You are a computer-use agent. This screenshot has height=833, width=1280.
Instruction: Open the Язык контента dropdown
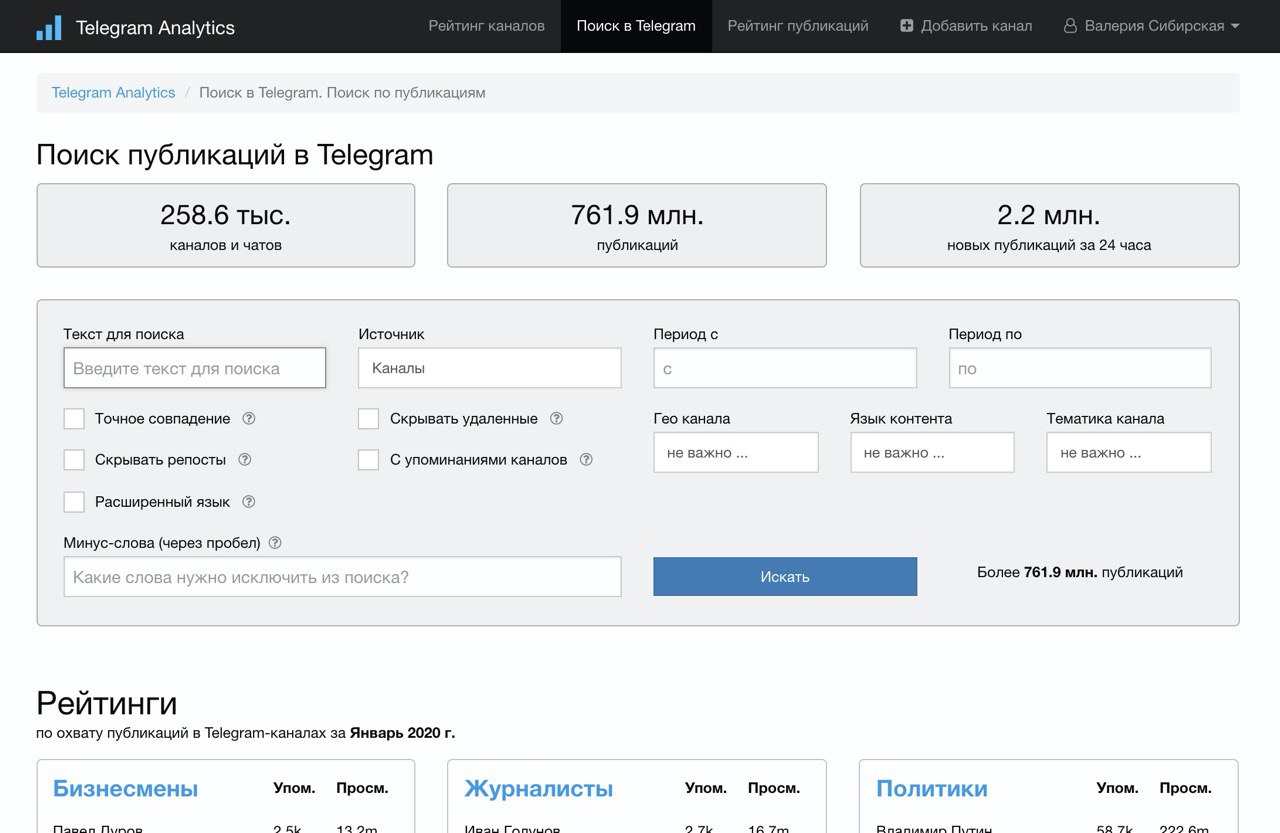932,453
